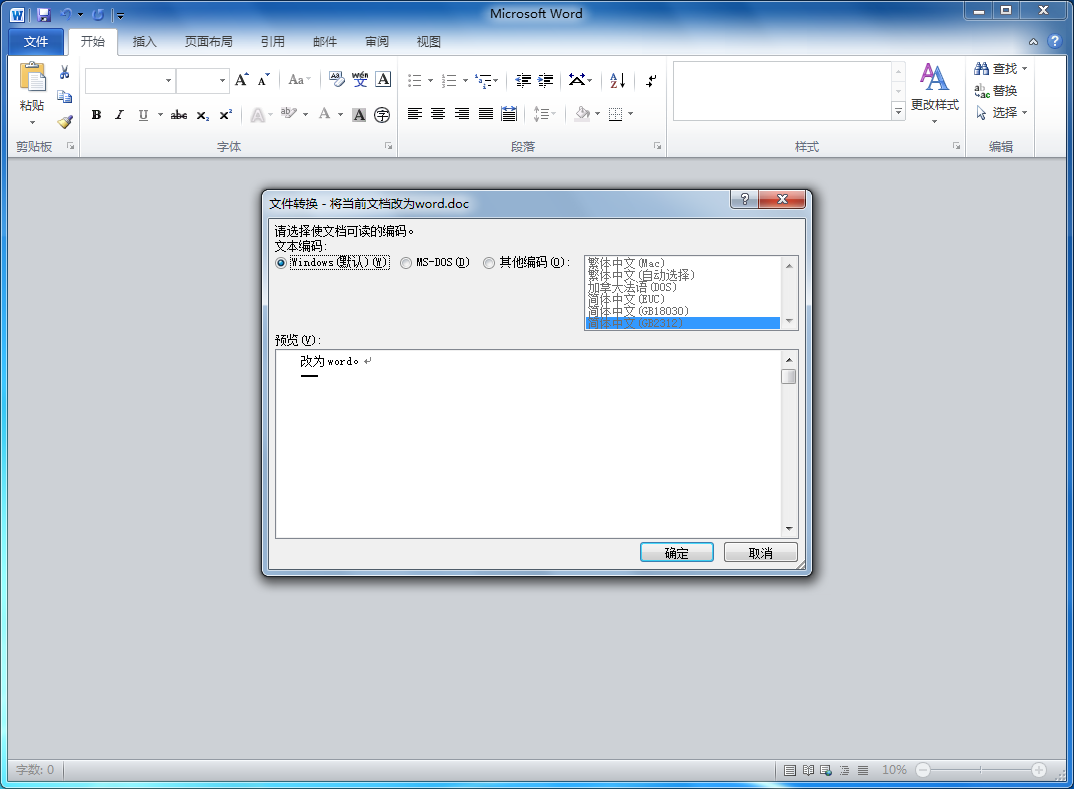This screenshot has width=1074, height=789.
Task: Click the 确定 OK button
Action: [677, 553]
